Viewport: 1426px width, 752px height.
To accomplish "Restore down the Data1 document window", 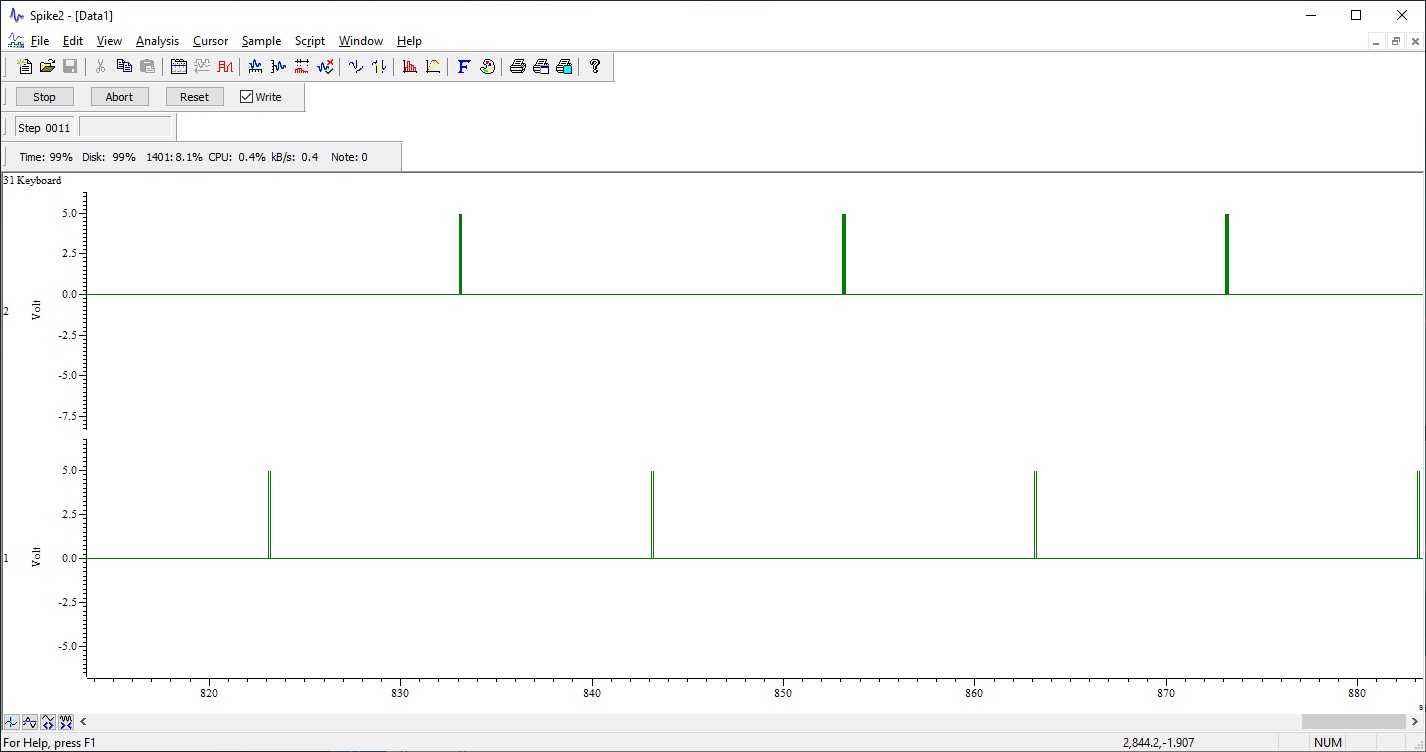I will pyautogui.click(x=1395, y=41).
